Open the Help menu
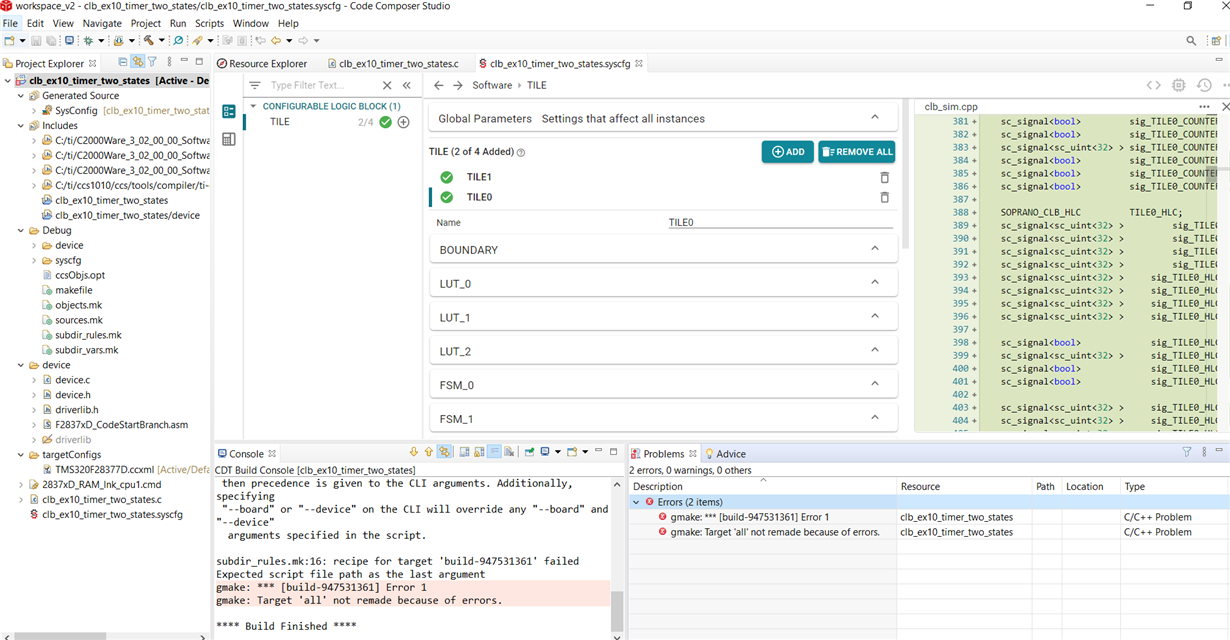Image resolution: width=1230 pixels, height=640 pixels. (288, 23)
